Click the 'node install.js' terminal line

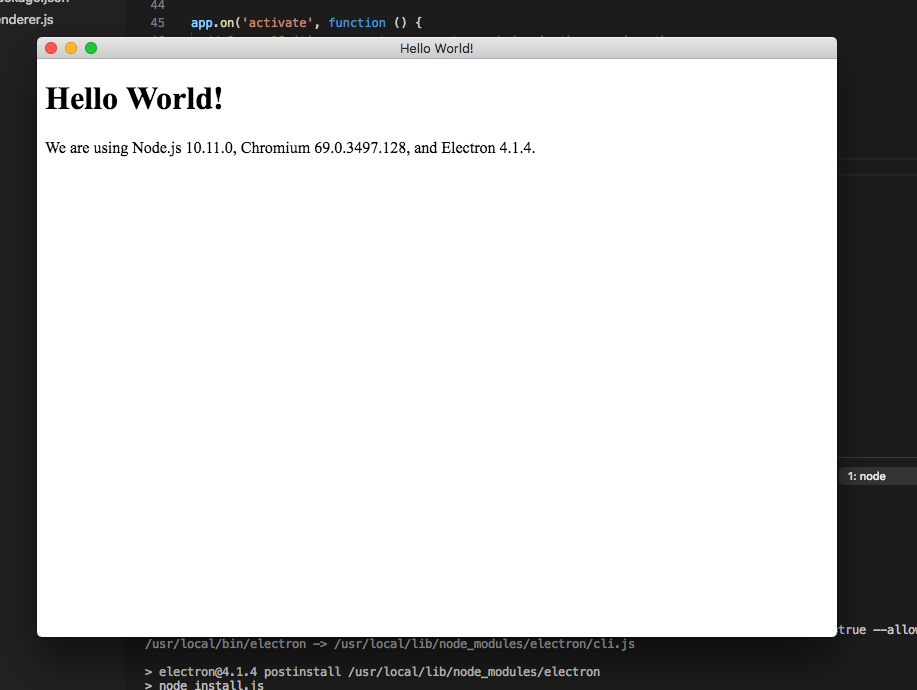[204, 685]
